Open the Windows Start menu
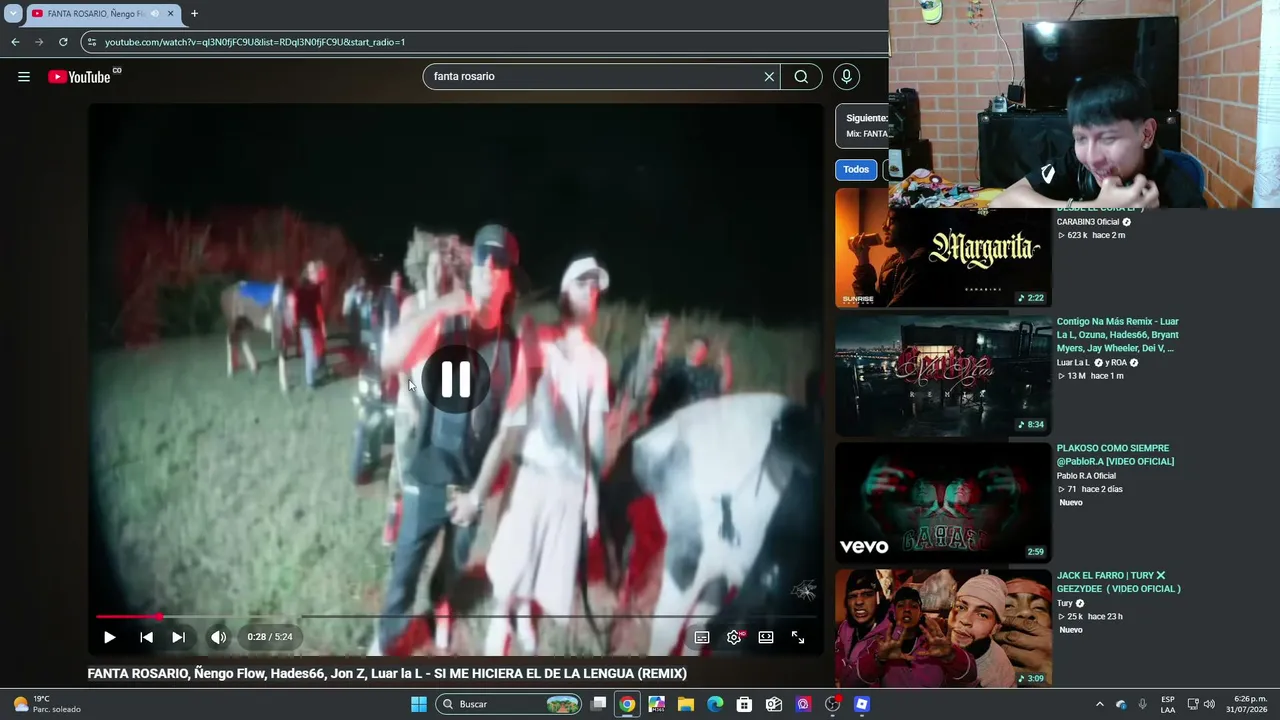 [419, 704]
